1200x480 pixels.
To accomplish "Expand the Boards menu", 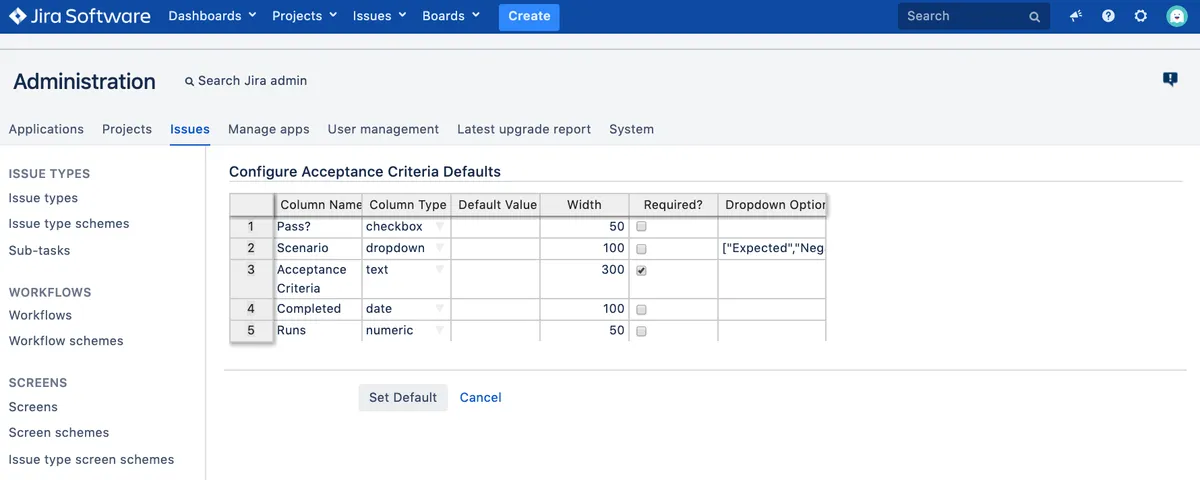I will [451, 16].
